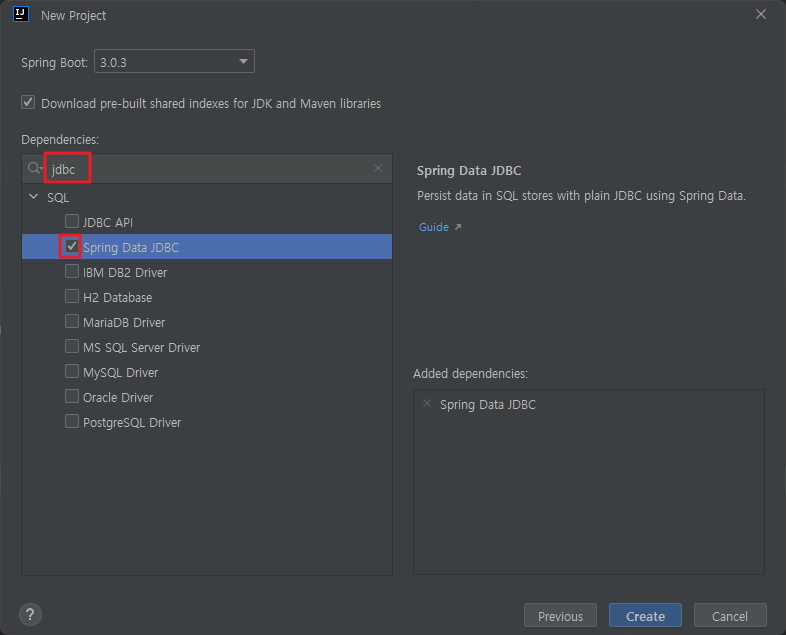
Task: Select the MariaDB Driver row label
Action: (124, 323)
